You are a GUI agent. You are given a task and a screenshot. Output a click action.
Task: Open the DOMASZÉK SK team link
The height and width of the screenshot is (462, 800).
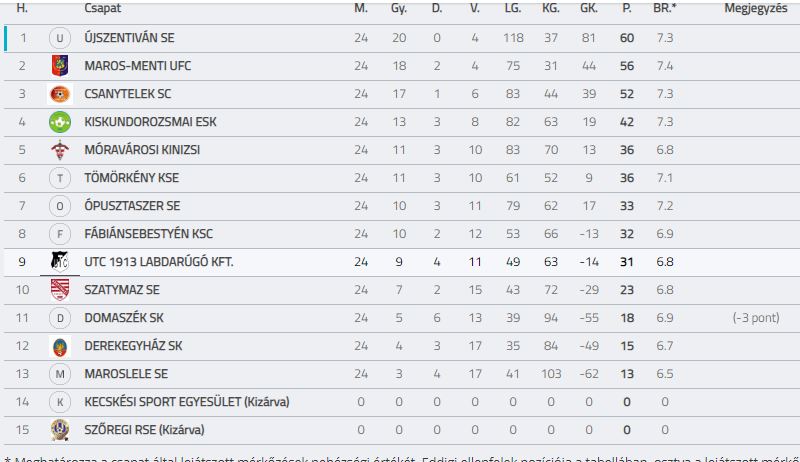(124, 318)
